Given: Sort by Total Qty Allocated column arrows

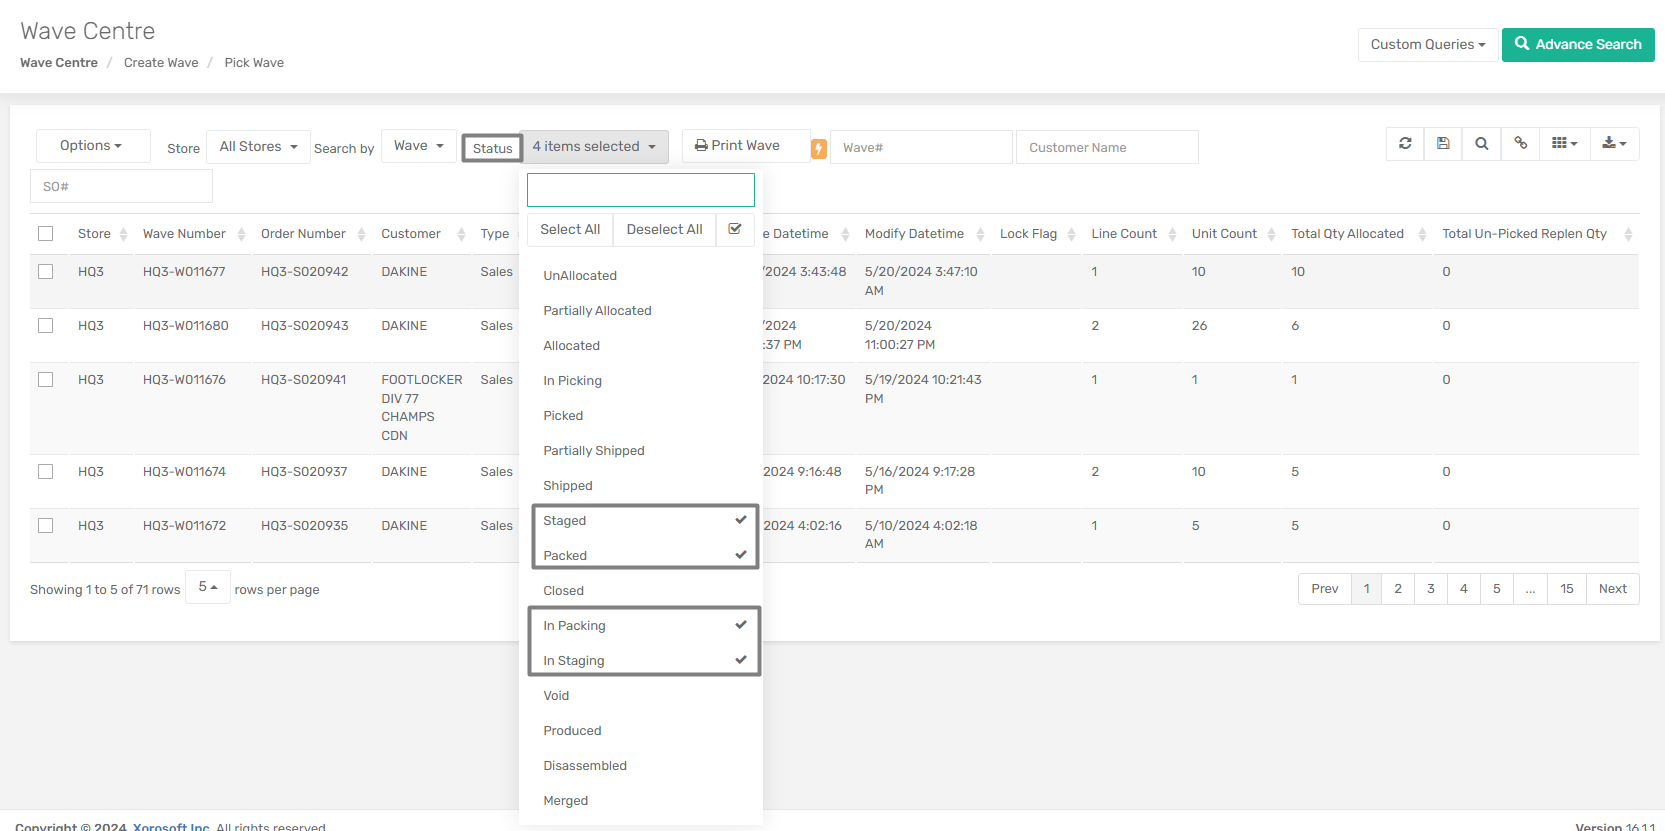Looking at the screenshot, I should tap(1422, 235).
